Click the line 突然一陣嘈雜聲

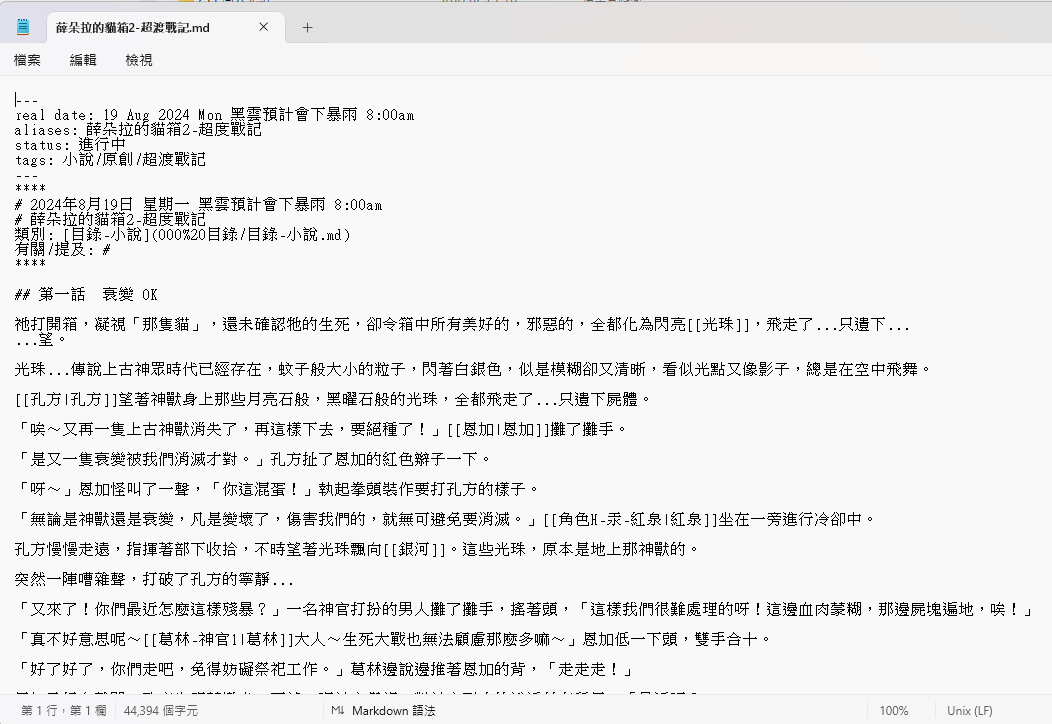(154, 579)
